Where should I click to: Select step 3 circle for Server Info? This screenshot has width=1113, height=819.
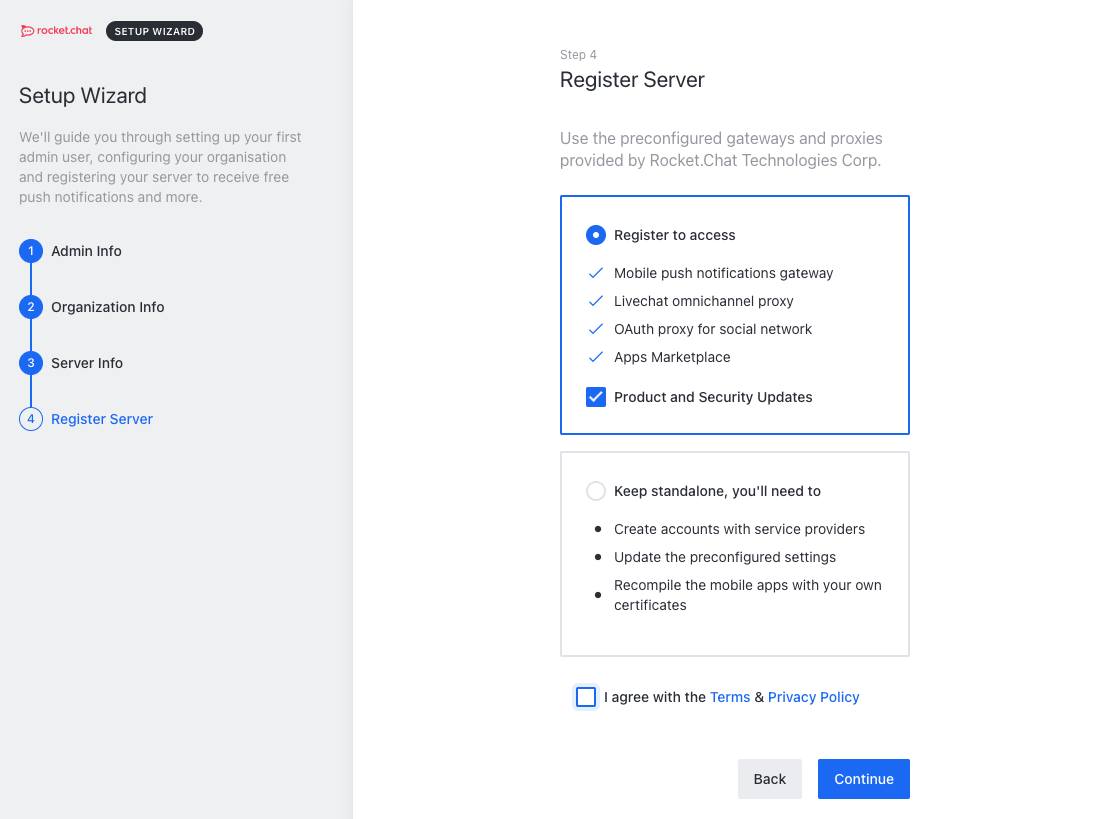pos(31,363)
